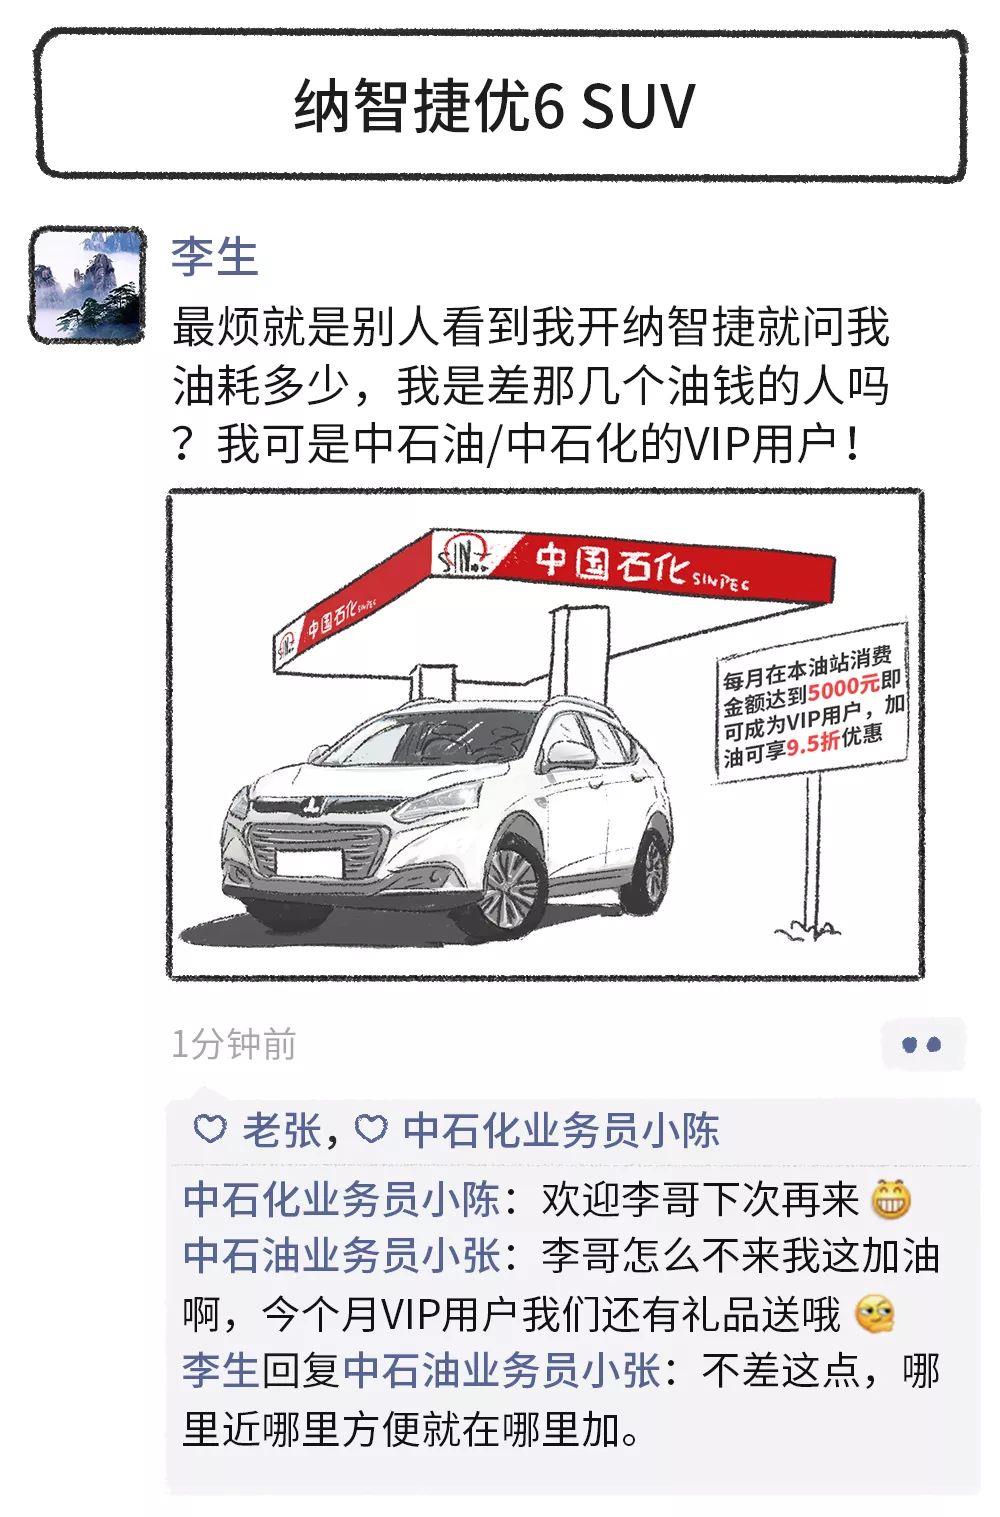Click 李生 name in the reply comment

point(221,1371)
